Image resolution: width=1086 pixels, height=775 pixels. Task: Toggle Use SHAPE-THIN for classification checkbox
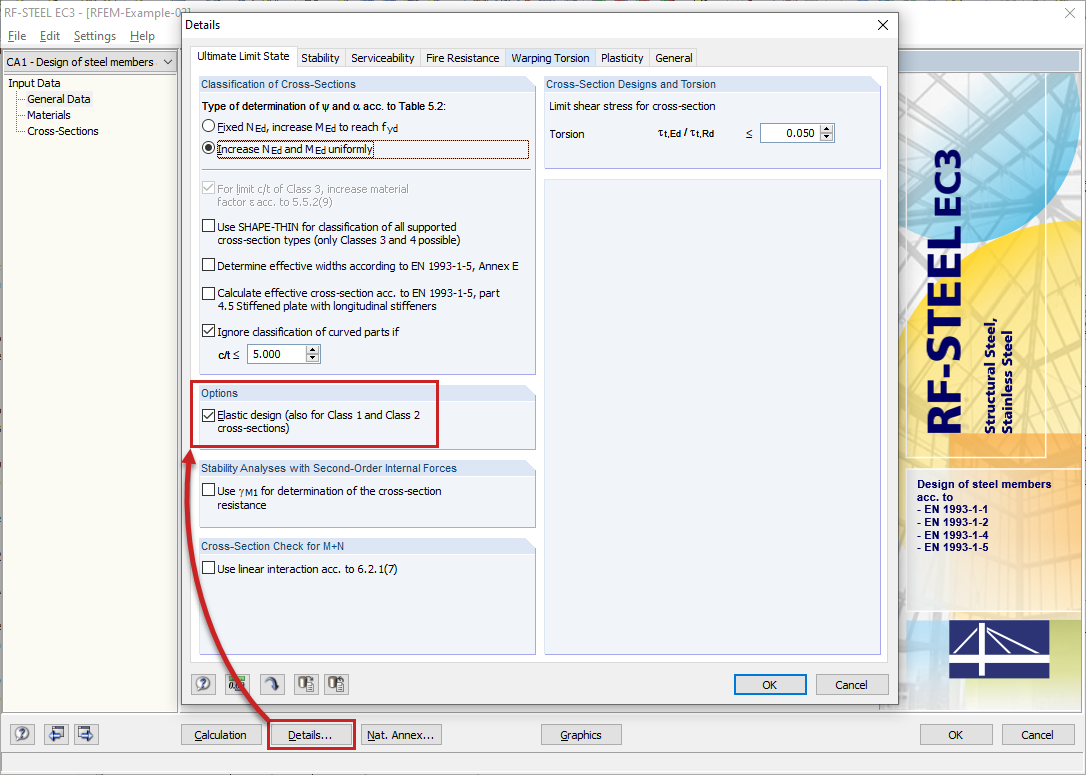point(208,226)
